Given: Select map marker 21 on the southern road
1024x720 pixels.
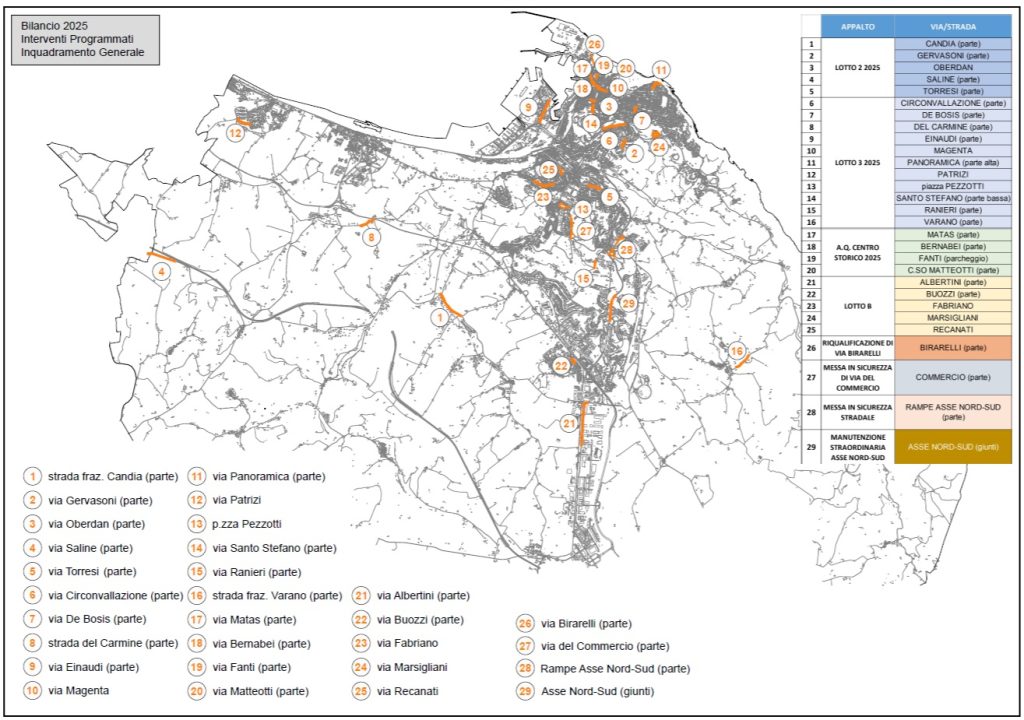Looking at the screenshot, I should click(x=569, y=424).
